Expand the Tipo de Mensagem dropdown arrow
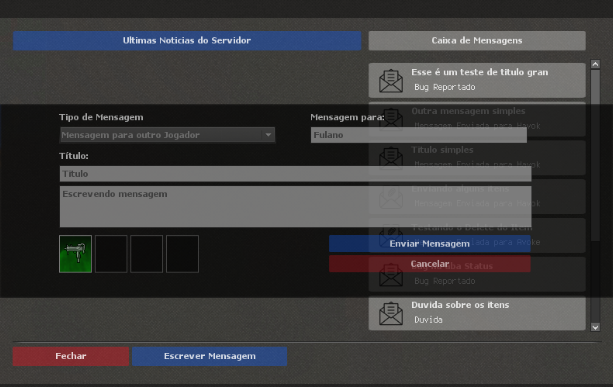Image resolution: width=613 pixels, height=387 pixels. click(268, 135)
